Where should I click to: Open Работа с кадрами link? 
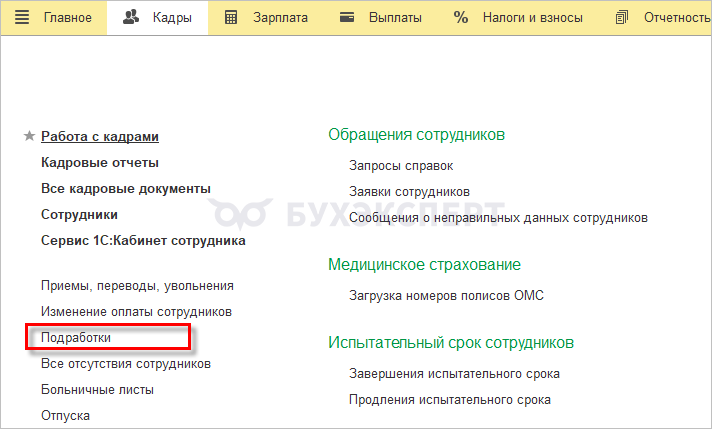[100, 137]
